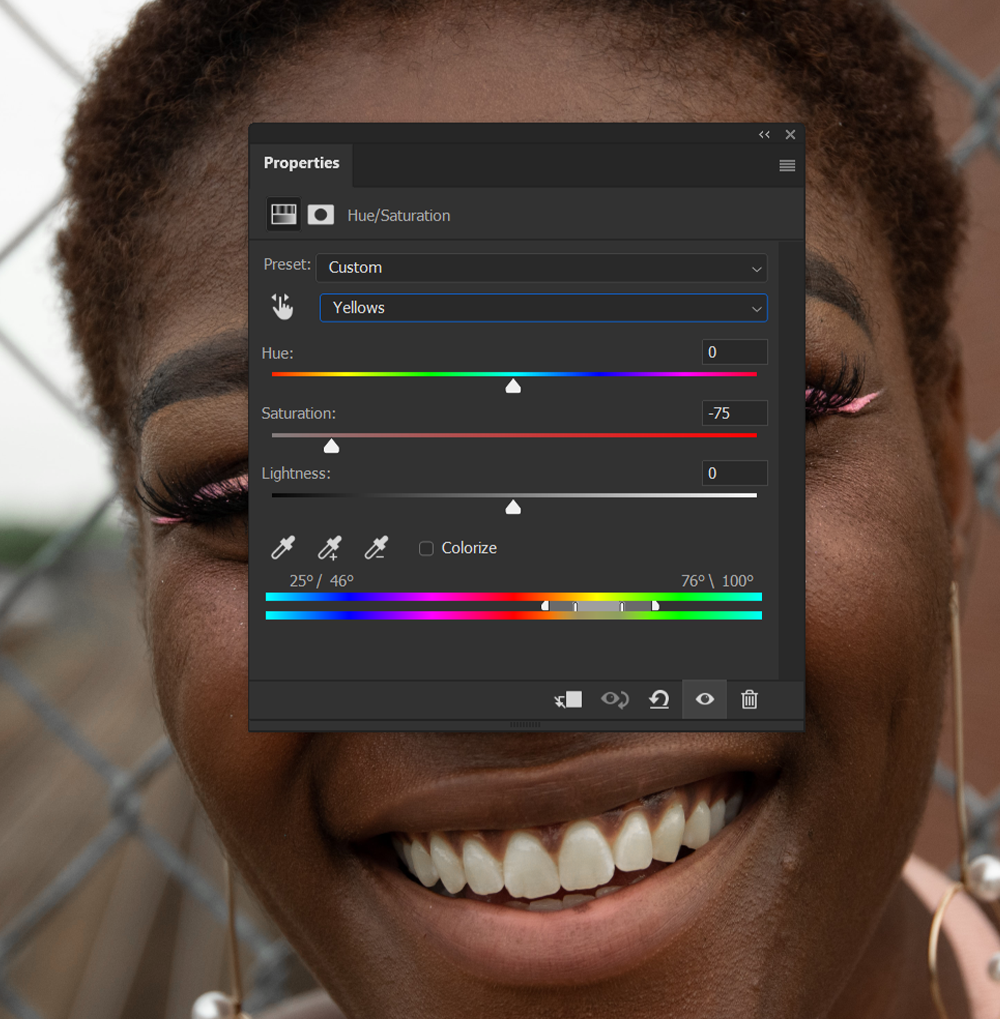
Task: Select the add to sample eyedropper
Action: [x=329, y=548]
